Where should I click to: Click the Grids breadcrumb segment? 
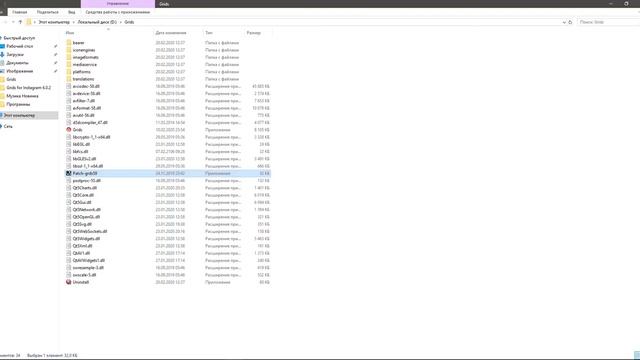click(x=129, y=22)
